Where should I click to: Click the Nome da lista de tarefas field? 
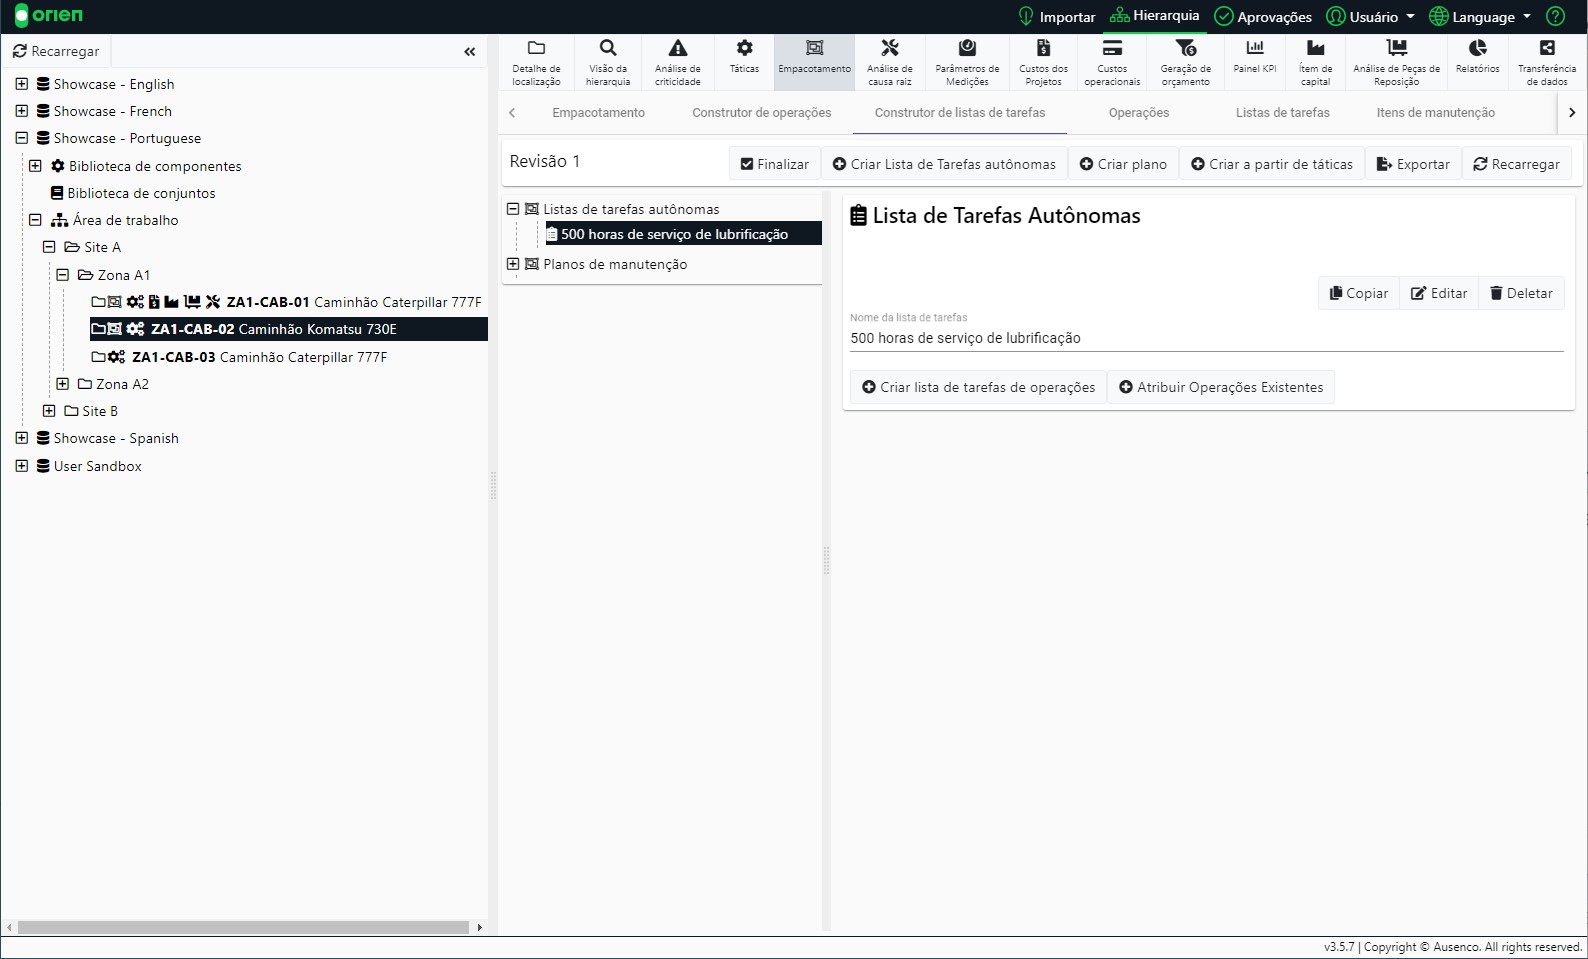(x=1206, y=338)
